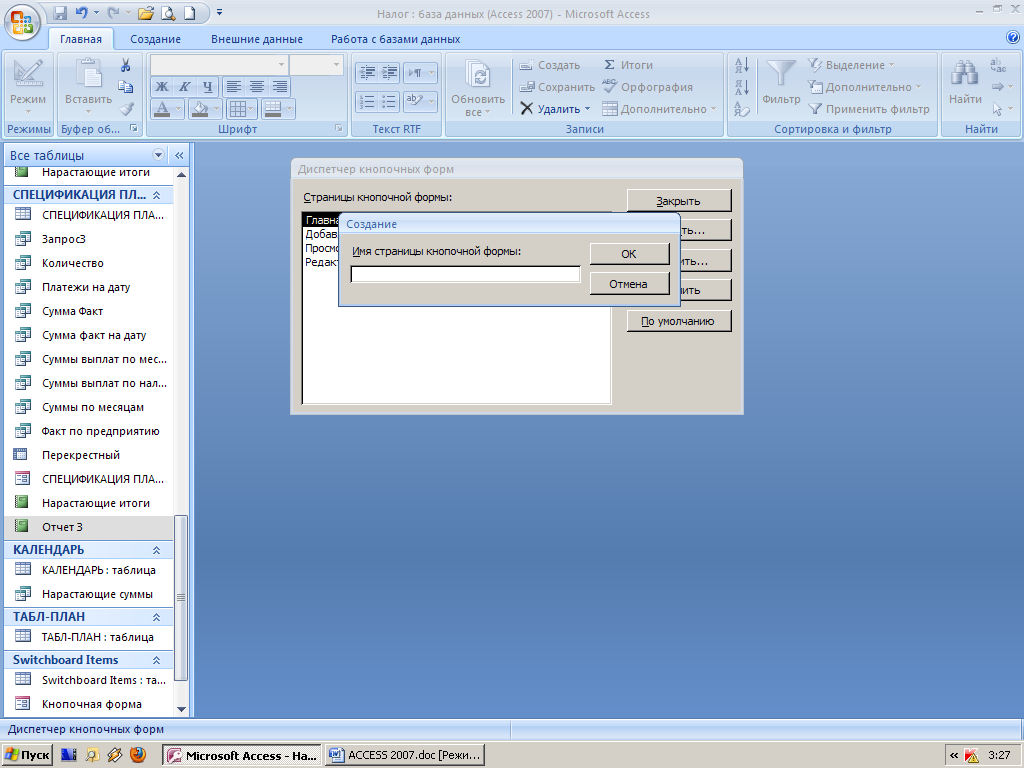
Task: Click OK in Создание dialog
Action: click(x=630, y=254)
